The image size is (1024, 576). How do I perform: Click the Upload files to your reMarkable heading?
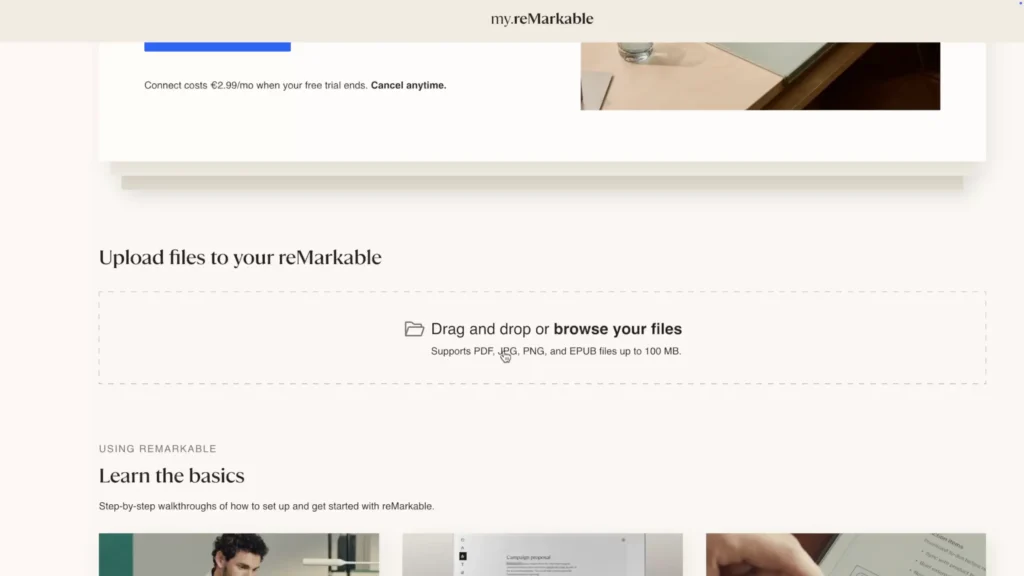click(x=240, y=257)
